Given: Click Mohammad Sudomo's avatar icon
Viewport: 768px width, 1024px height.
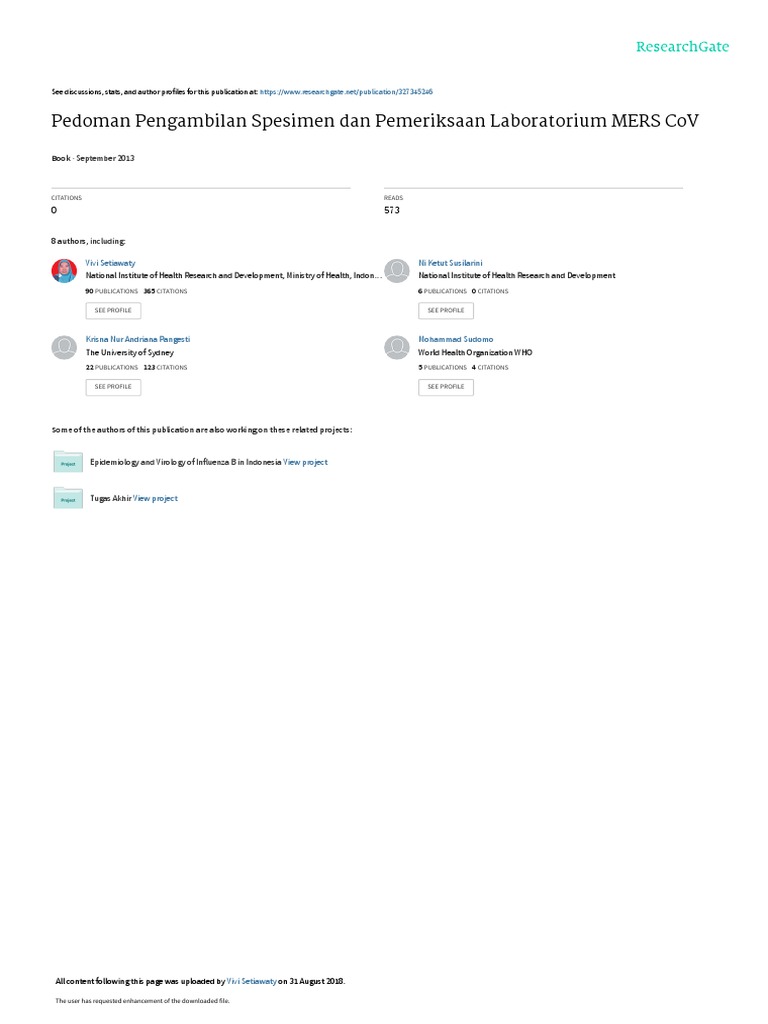Looking at the screenshot, I should [x=396, y=347].
